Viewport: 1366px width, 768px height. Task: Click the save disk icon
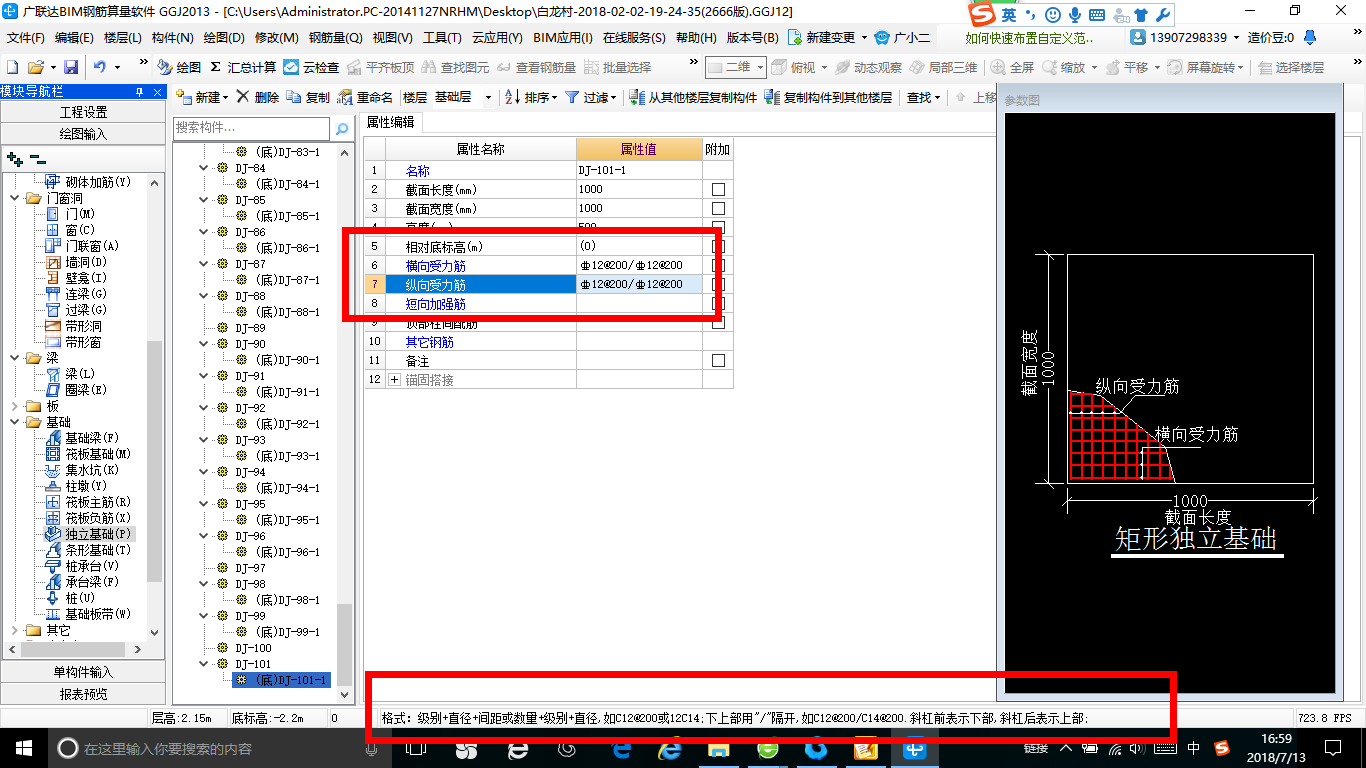tap(71, 67)
